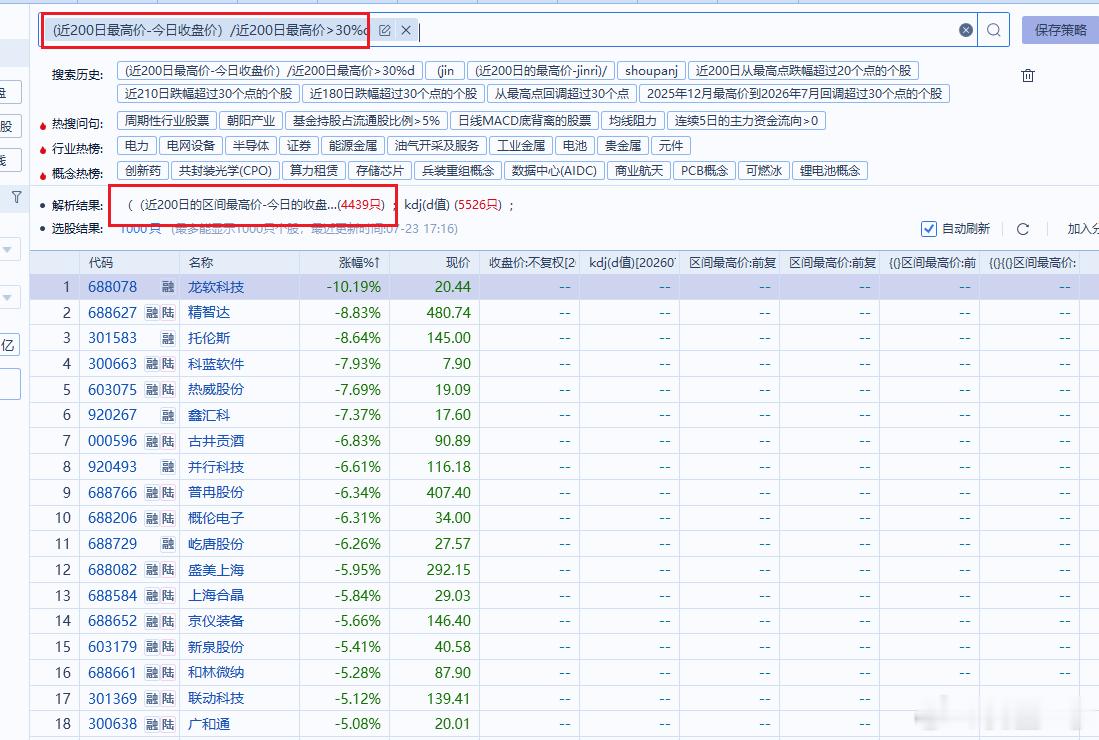Click the 陆 badge in the 普冉股份 row
Viewport: 1099px width, 740px height.
coord(168,493)
